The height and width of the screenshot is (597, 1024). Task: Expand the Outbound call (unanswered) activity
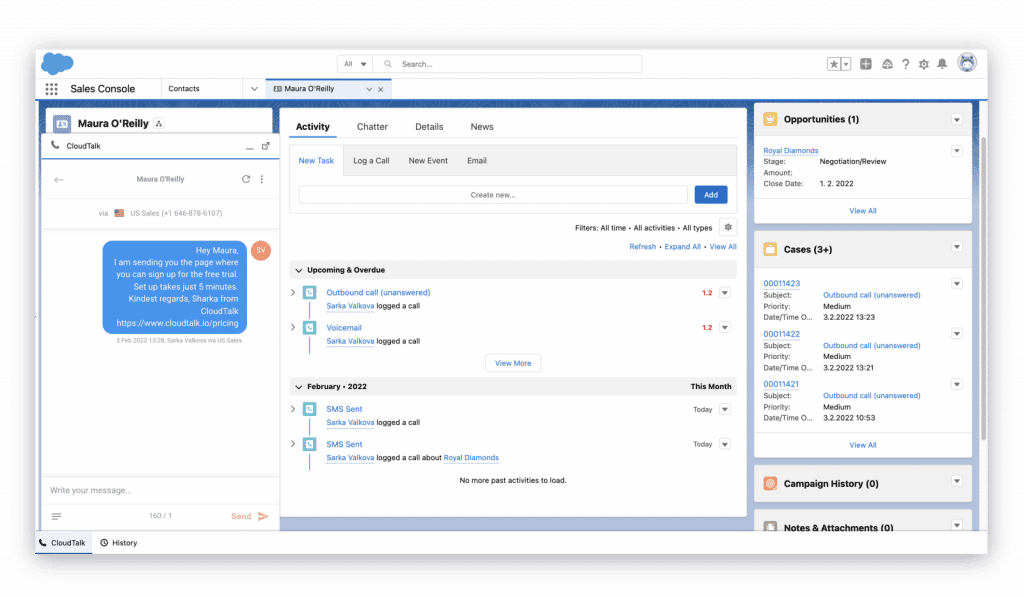click(x=293, y=293)
